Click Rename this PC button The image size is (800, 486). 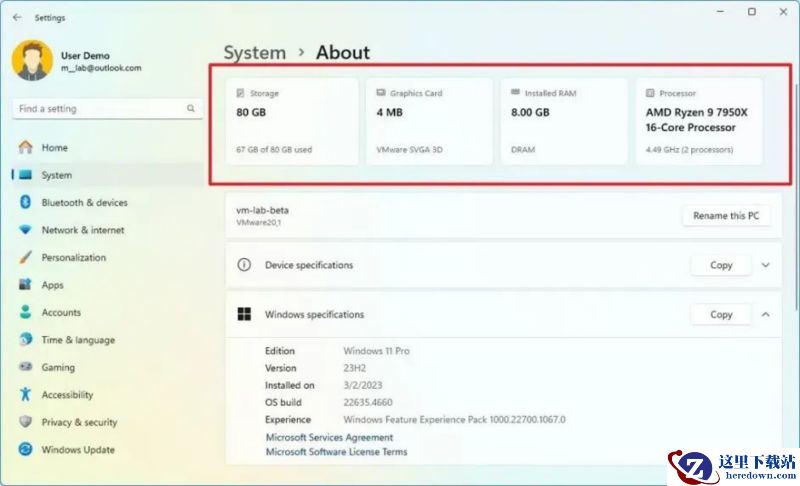tap(726, 216)
